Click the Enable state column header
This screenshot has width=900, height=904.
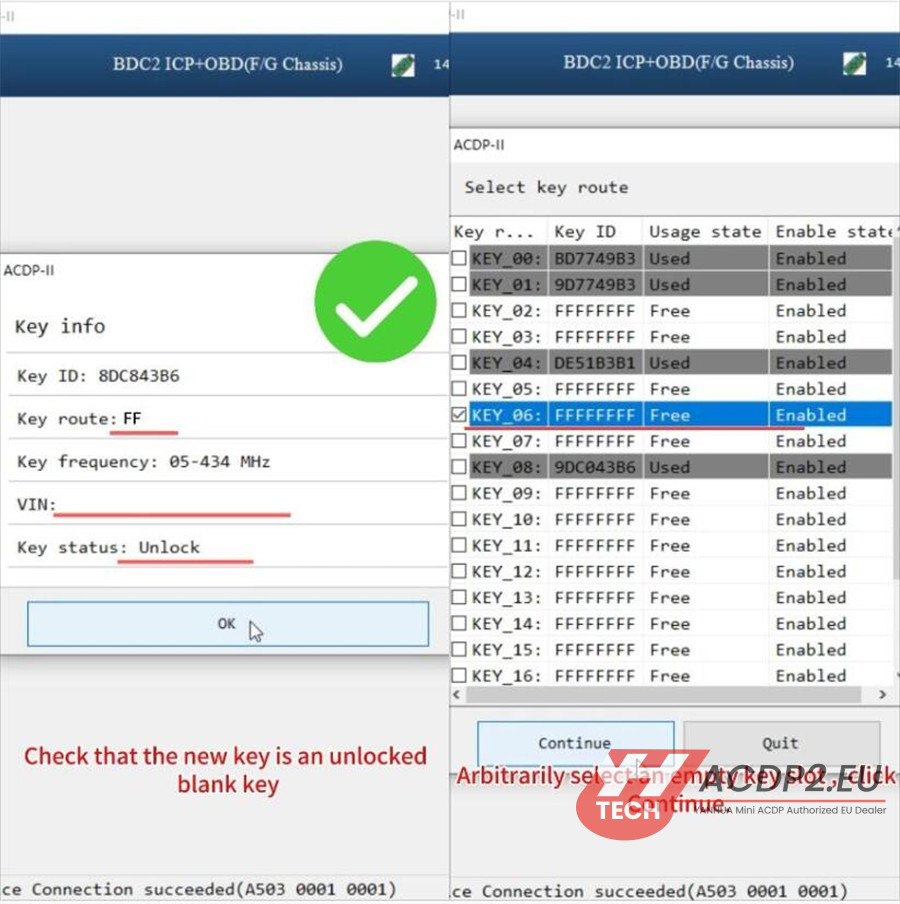[x=832, y=232]
